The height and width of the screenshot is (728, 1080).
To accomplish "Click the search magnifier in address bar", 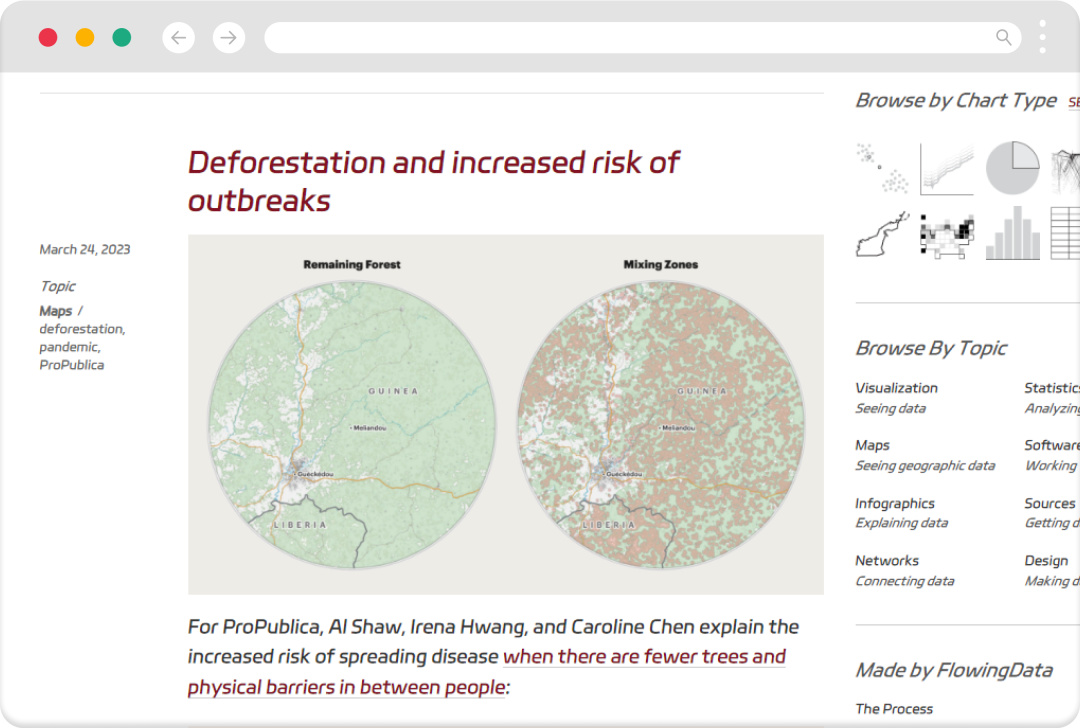I will pyautogui.click(x=1004, y=38).
